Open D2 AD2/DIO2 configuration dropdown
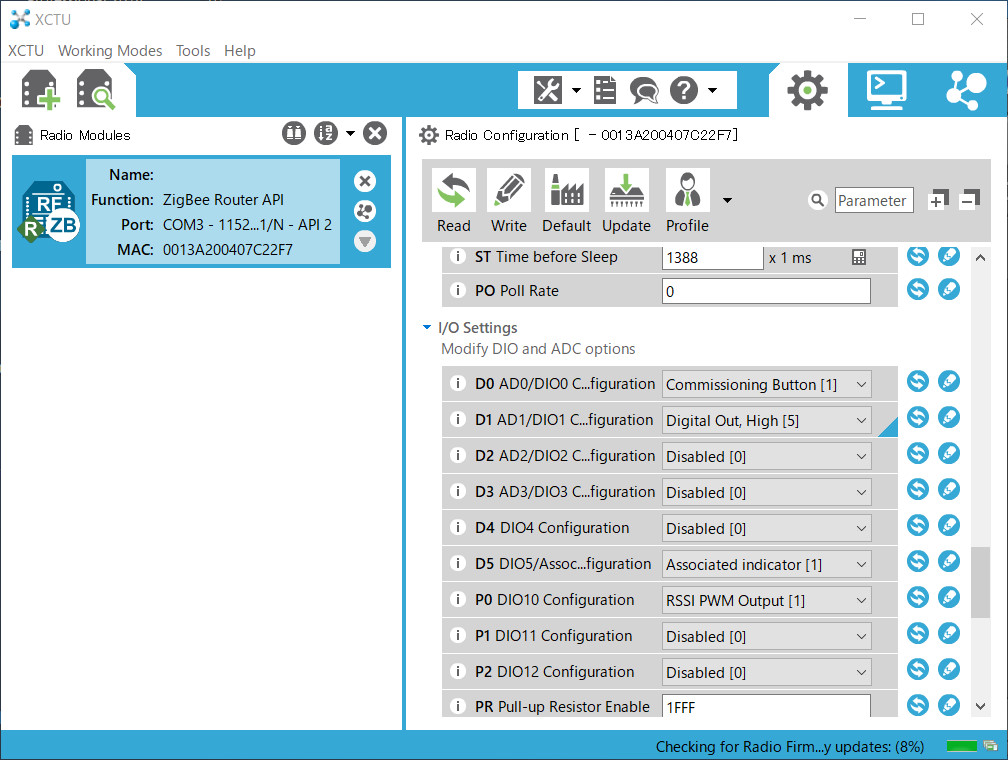Image resolution: width=1008 pixels, height=760 pixels. pos(767,457)
